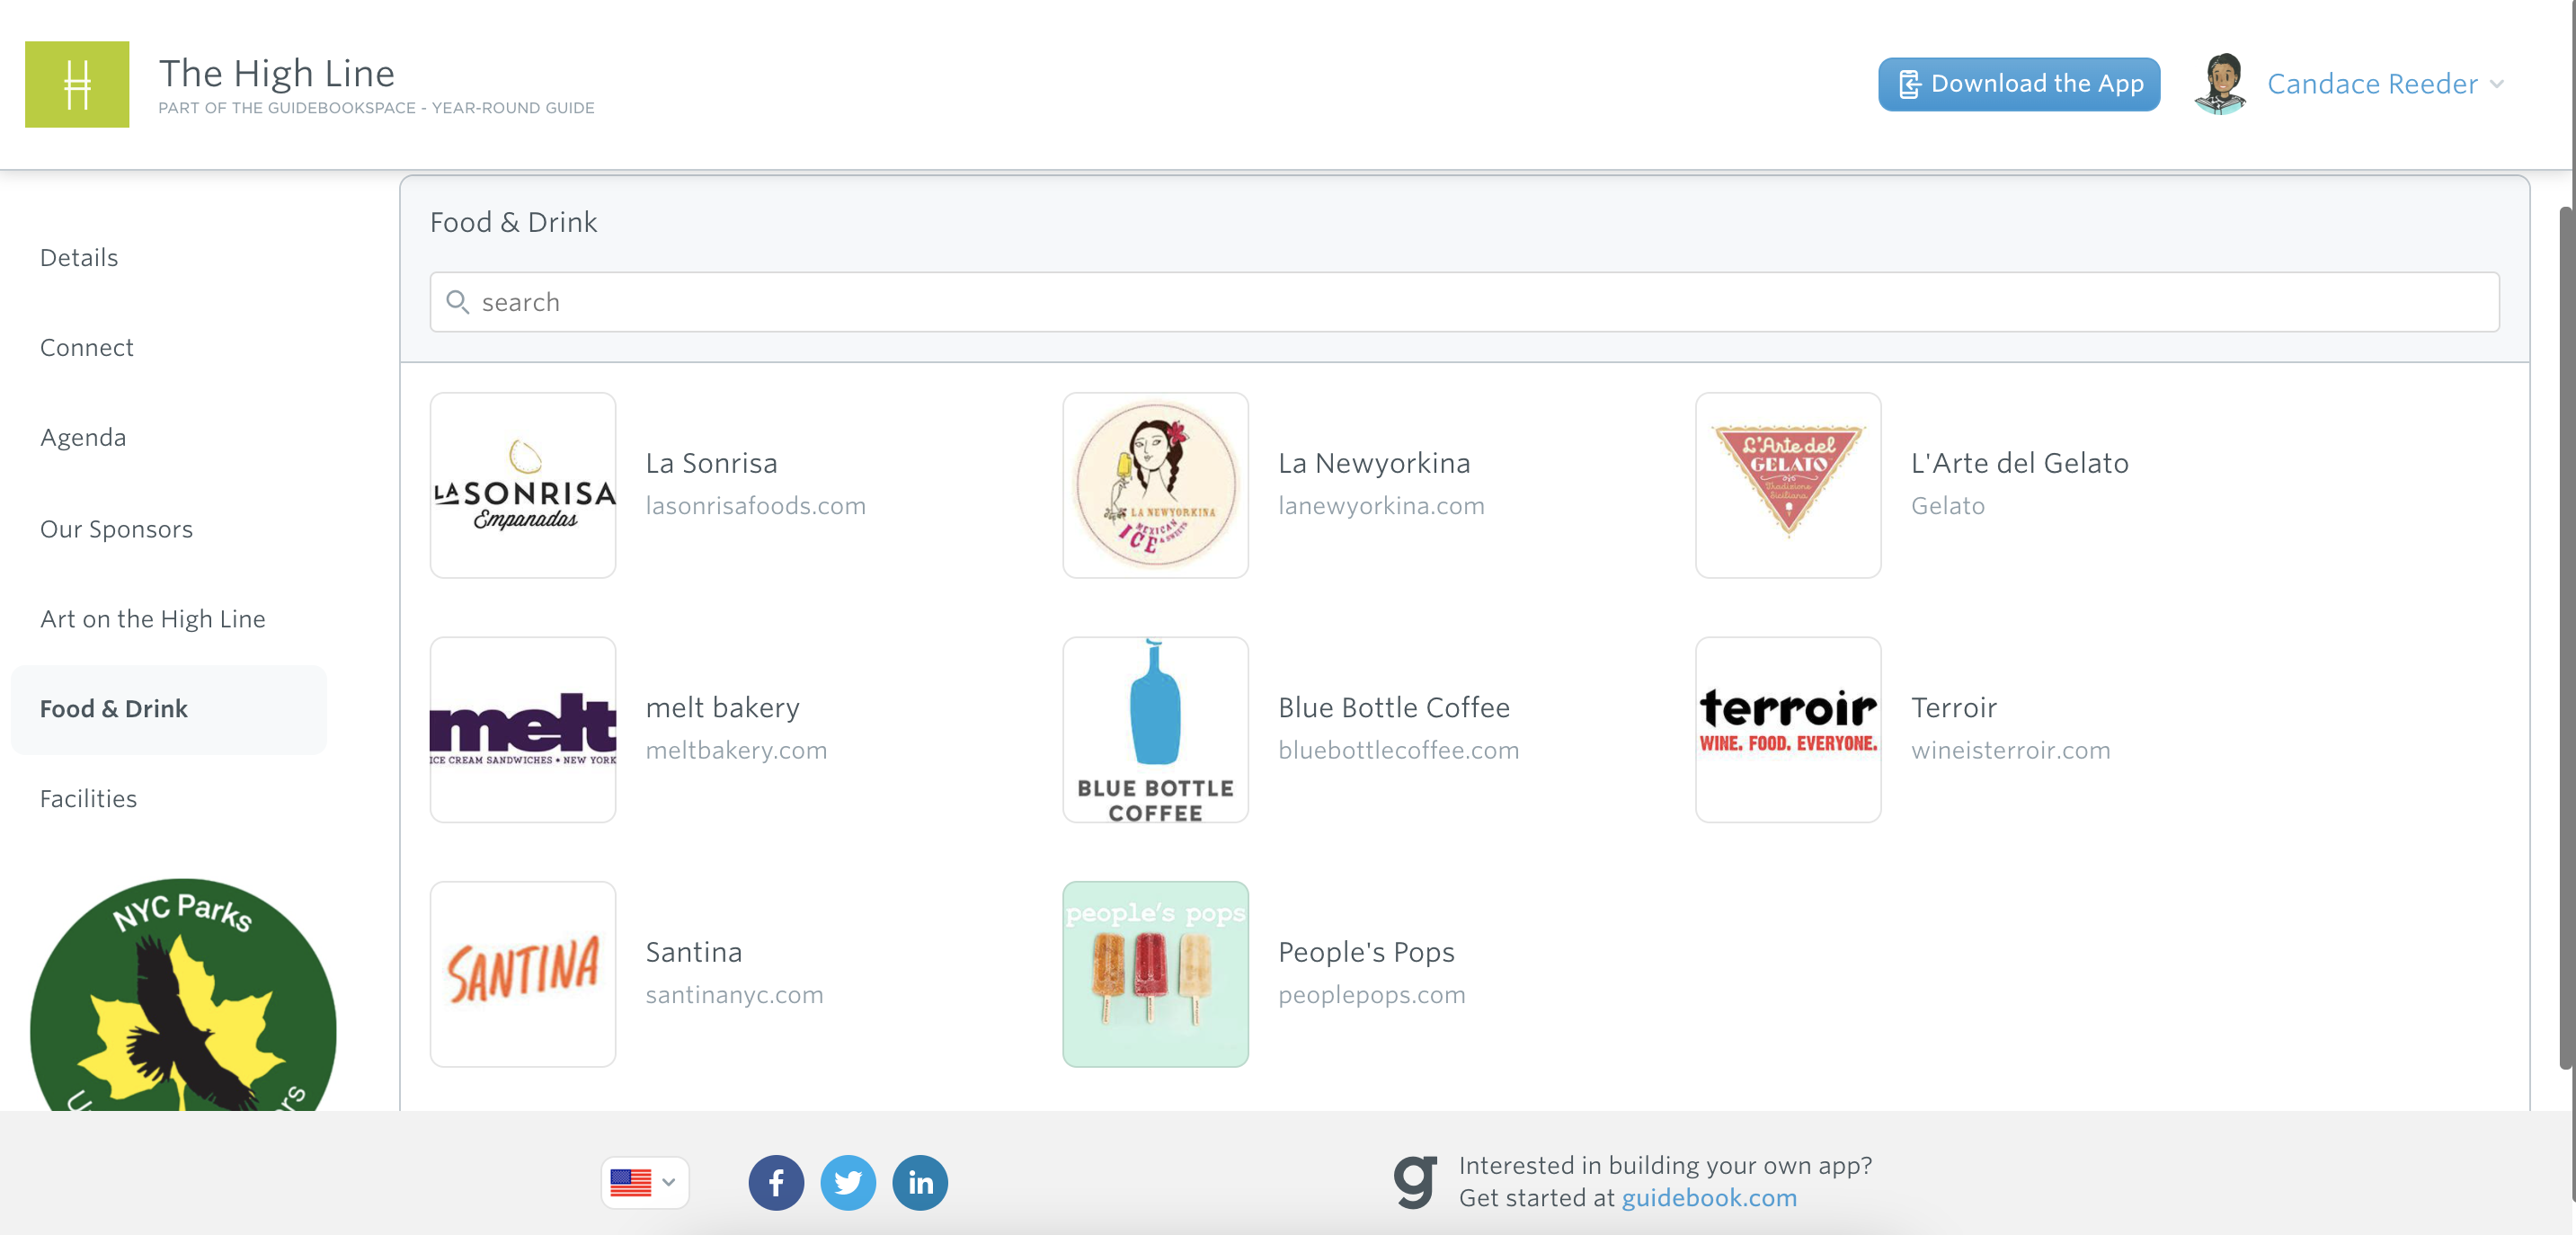Click the lasonrisafoods.com text
This screenshot has height=1235, width=2576.
point(756,506)
